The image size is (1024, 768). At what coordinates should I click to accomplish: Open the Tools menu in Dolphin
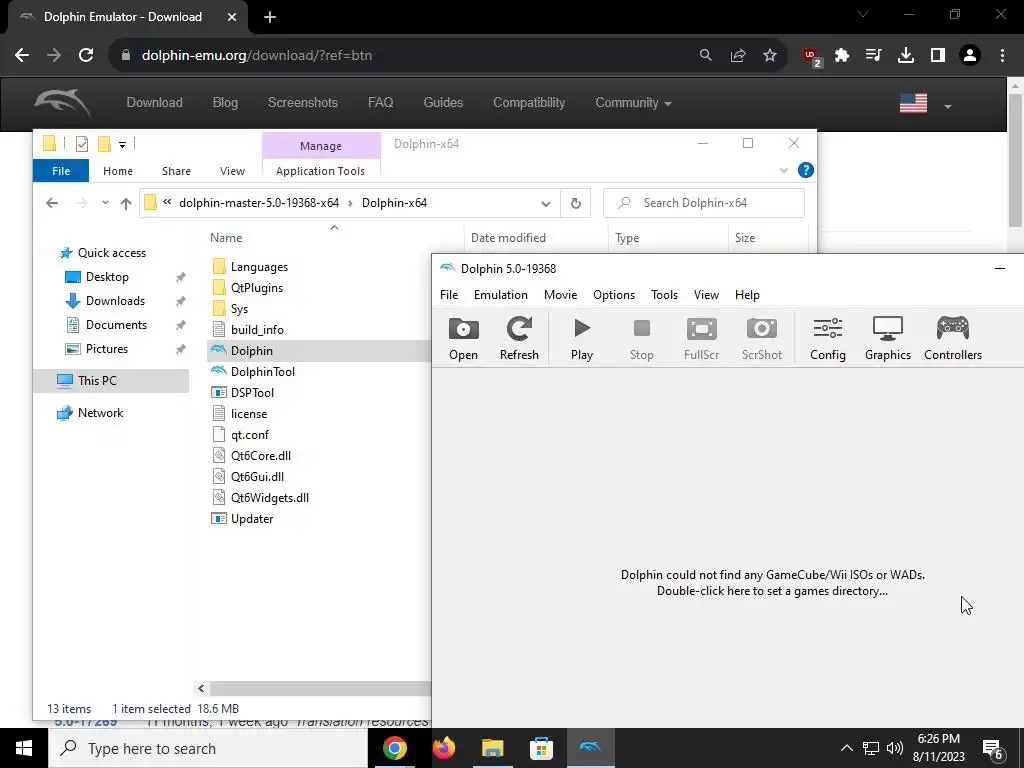664,295
